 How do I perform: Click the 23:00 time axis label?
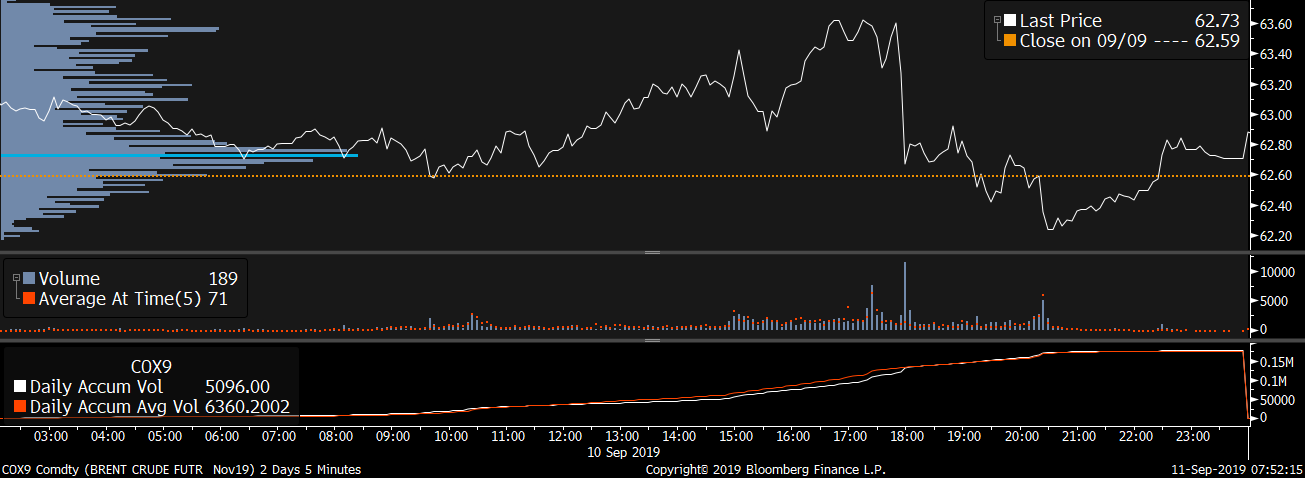(x=1193, y=437)
